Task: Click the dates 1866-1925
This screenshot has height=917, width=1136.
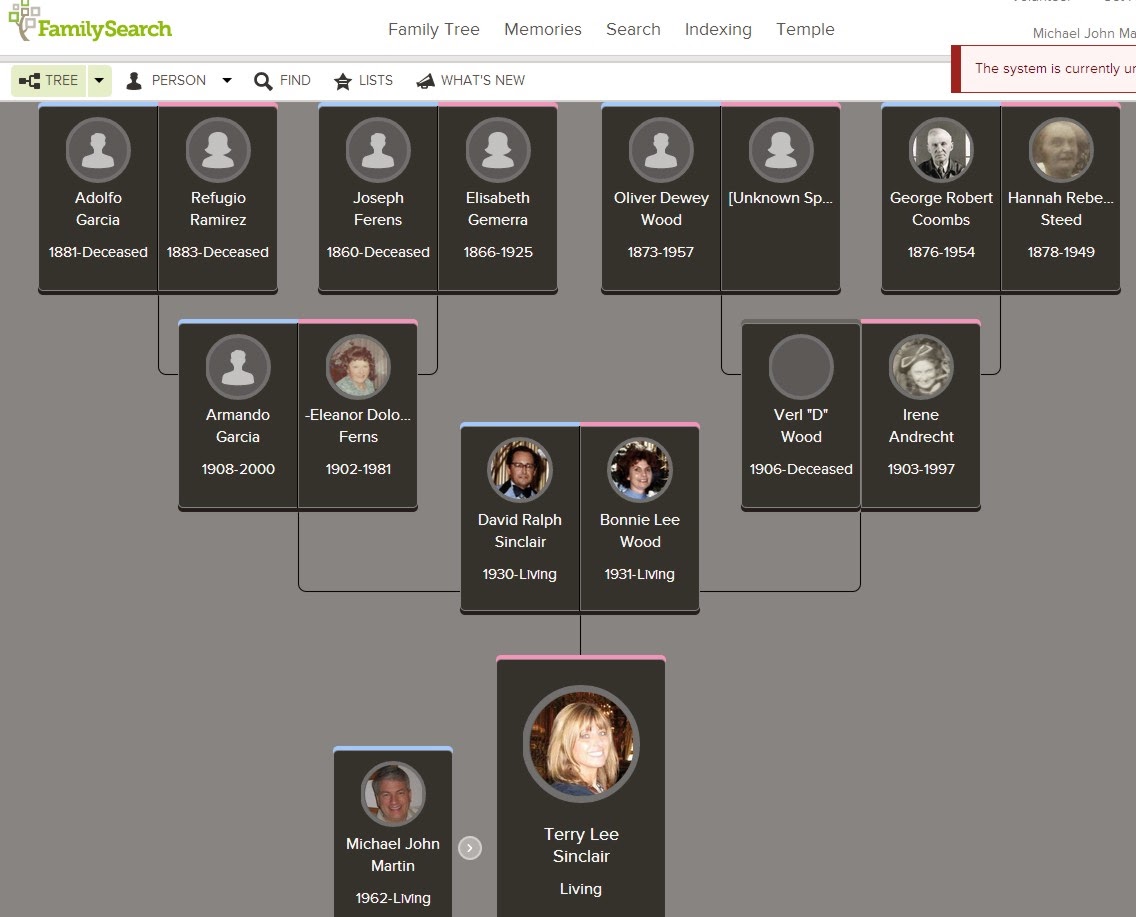Action: point(498,252)
